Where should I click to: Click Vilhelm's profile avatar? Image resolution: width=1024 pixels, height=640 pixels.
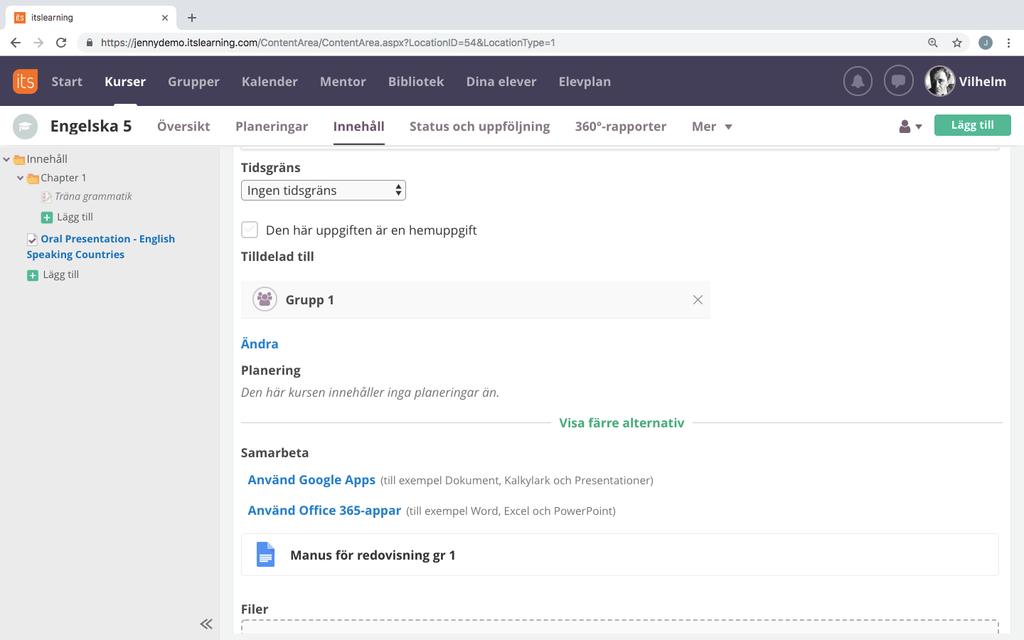(940, 82)
